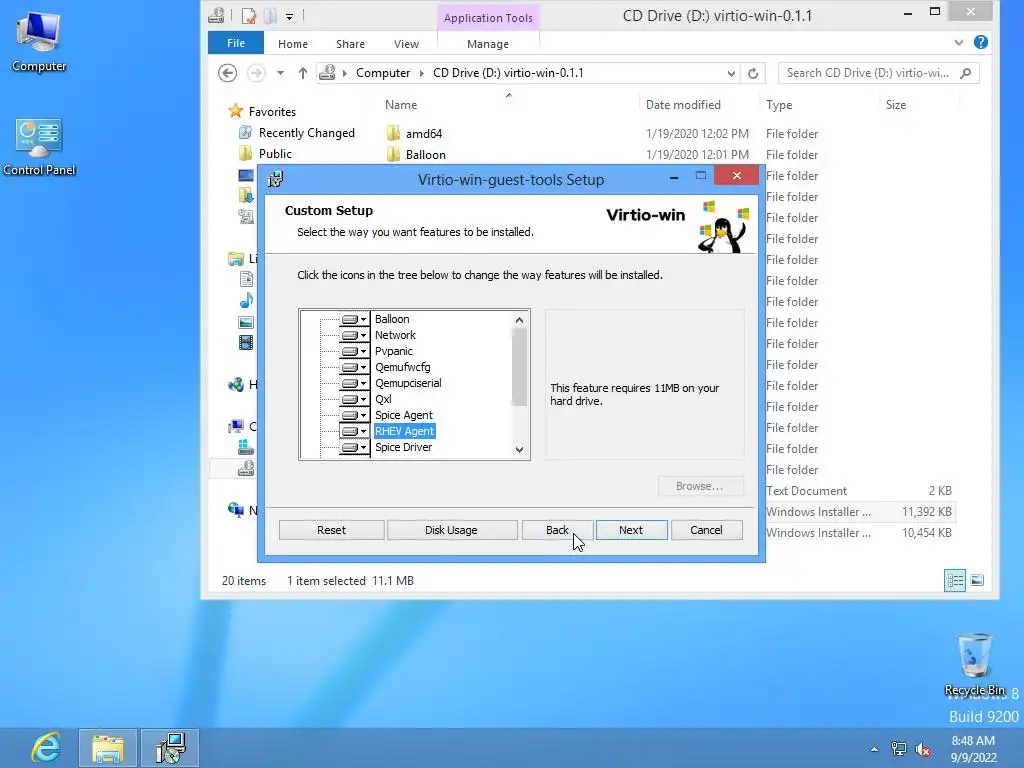
Task: Expand the ribbon with chevron arrow
Action: pyautogui.click(x=958, y=42)
